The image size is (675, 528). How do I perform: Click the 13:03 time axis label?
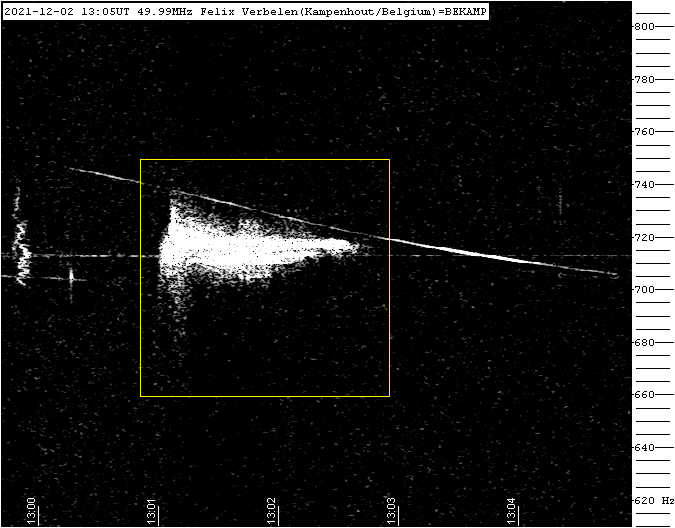(391, 511)
